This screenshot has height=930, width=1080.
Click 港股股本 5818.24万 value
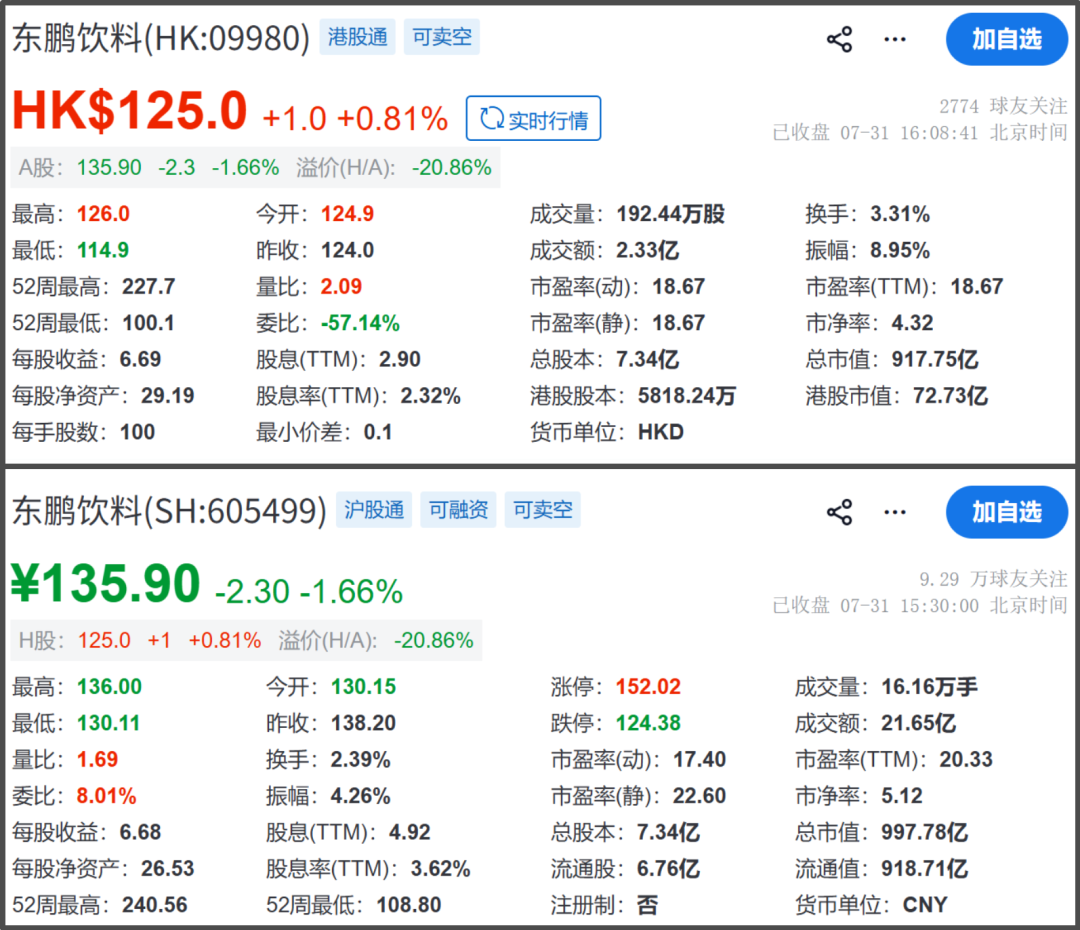point(687,396)
